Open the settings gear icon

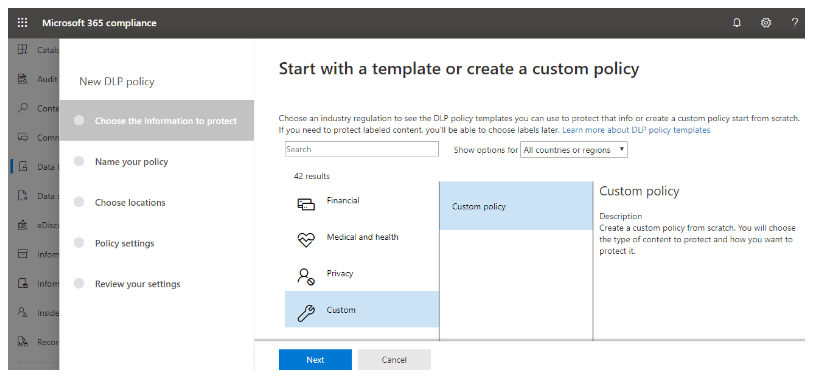(x=766, y=23)
